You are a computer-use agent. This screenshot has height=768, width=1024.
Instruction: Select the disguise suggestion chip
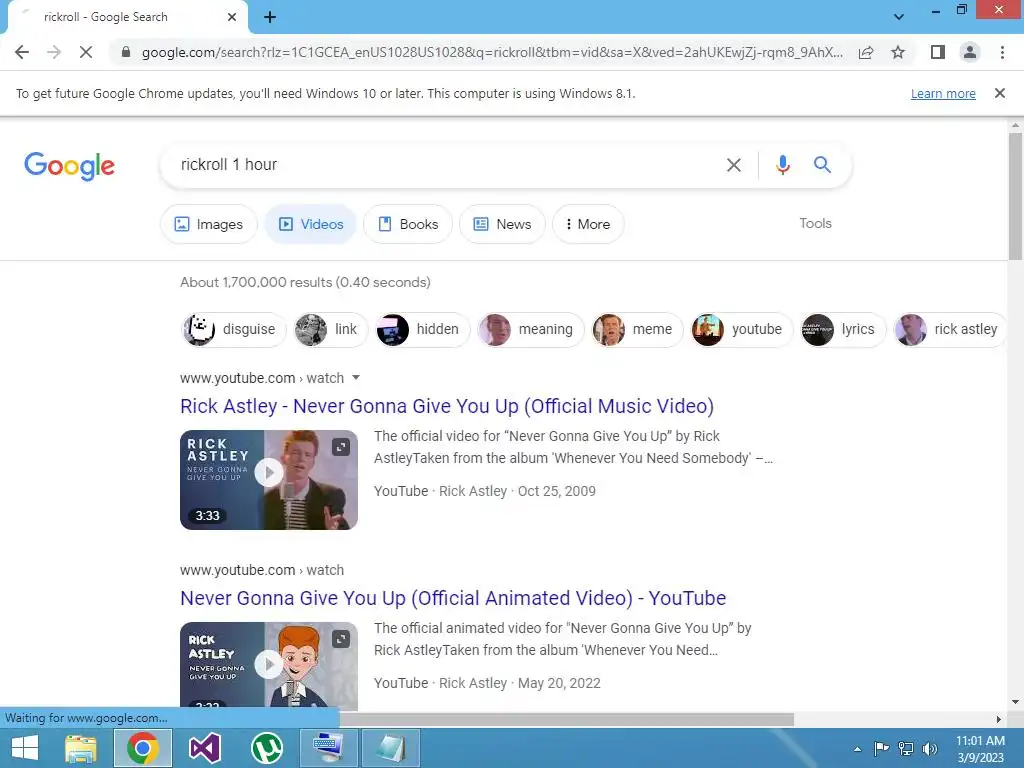click(234, 329)
